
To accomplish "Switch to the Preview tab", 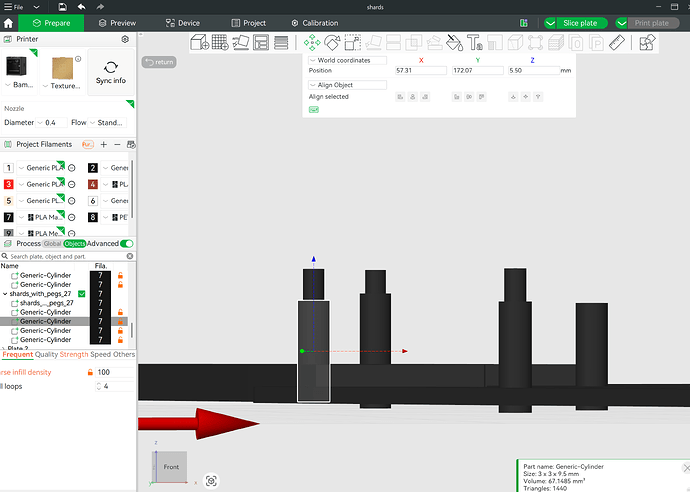I will [x=117, y=23].
